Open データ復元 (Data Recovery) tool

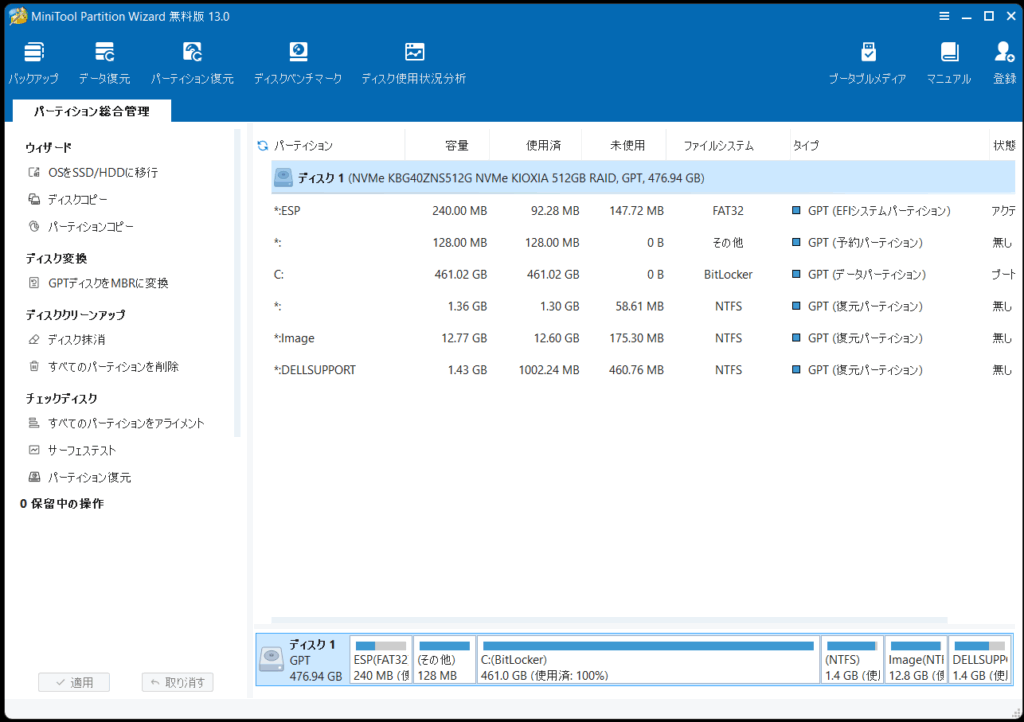click(104, 62)
